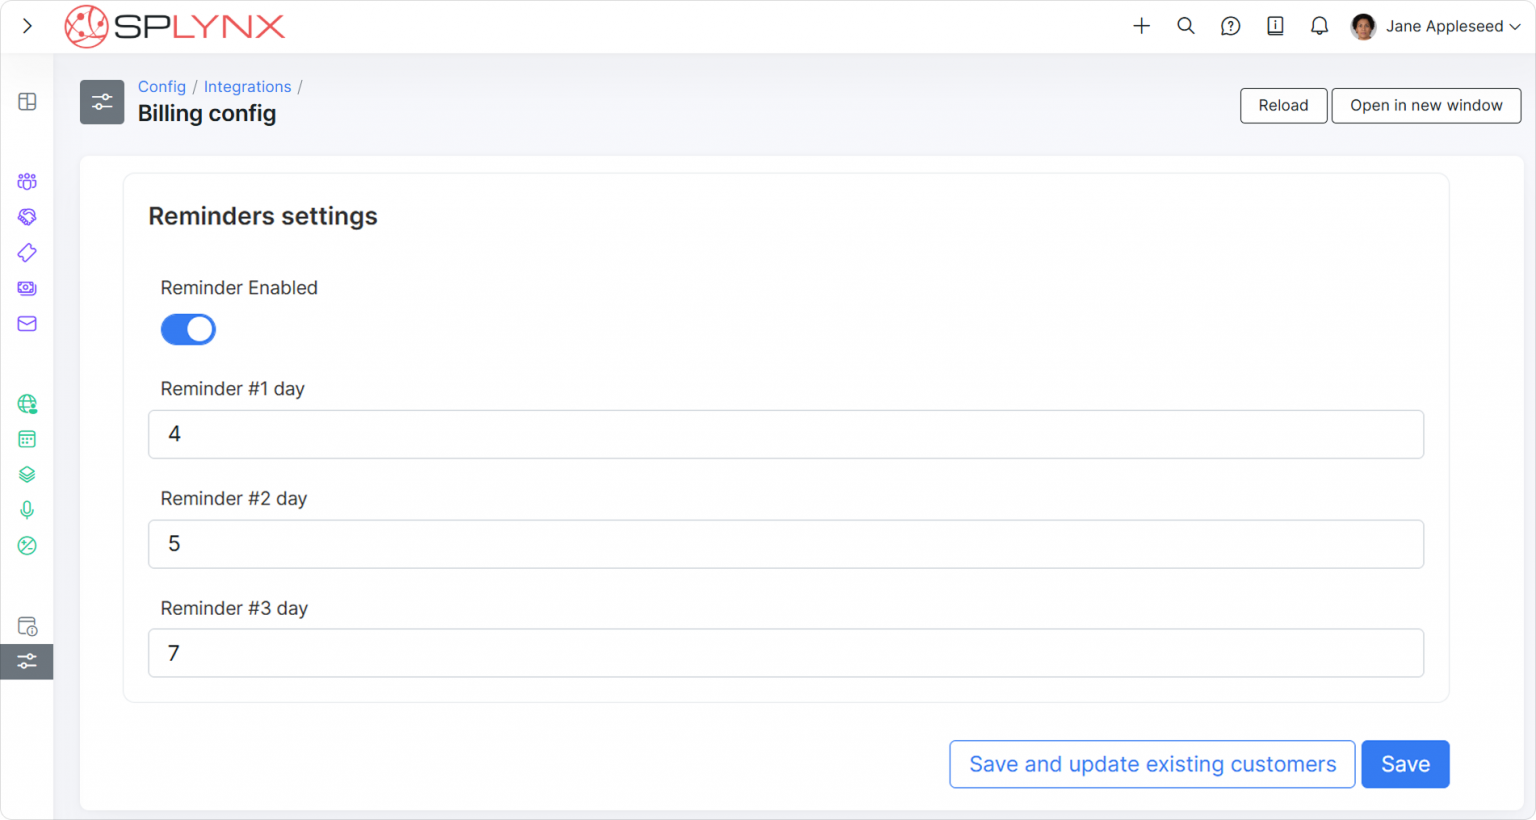Select the CRM handshake icon

[26, 217]
